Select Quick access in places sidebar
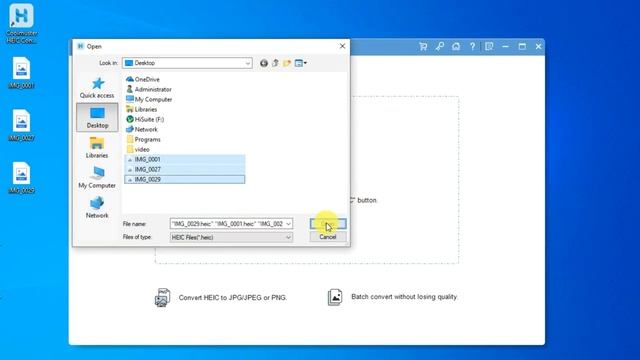640x360 pixels. tap(97, 88)
